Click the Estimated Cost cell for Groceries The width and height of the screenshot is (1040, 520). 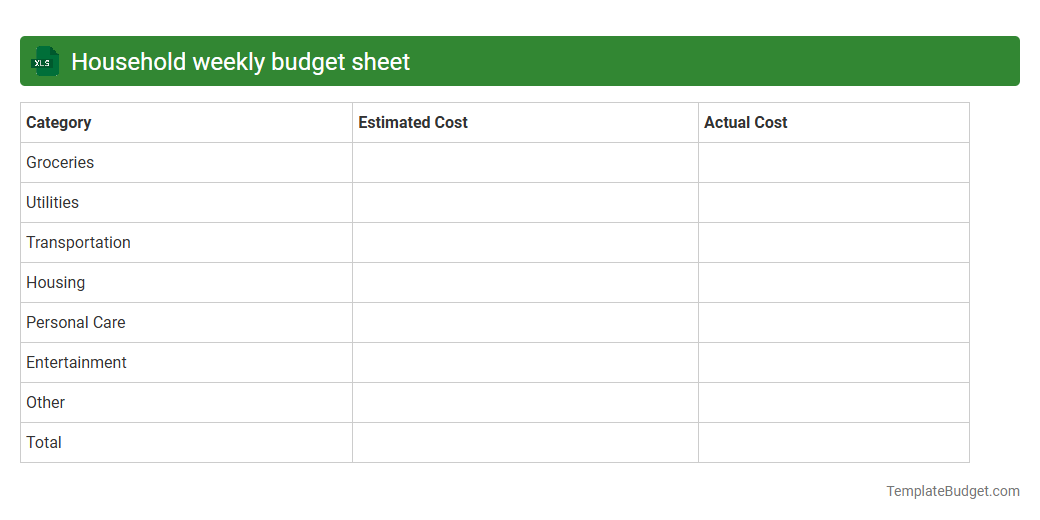click(525, 162)
